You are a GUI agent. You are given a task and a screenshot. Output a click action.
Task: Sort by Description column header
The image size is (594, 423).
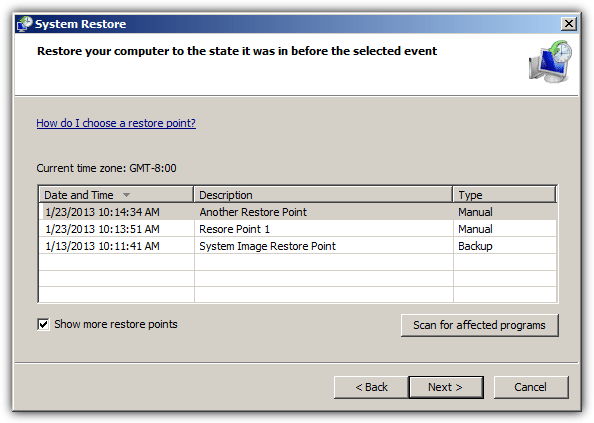(323, 195)
